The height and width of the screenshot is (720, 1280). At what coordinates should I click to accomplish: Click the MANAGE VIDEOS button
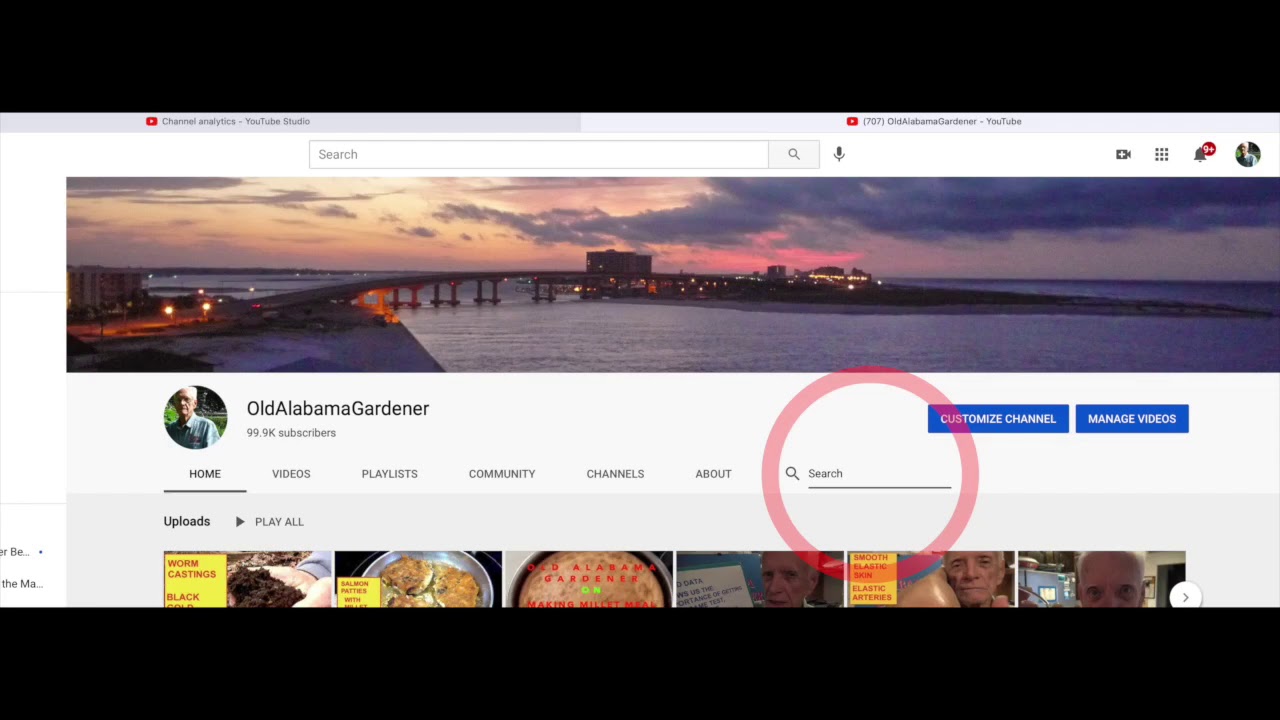(x=1132, y=419)
